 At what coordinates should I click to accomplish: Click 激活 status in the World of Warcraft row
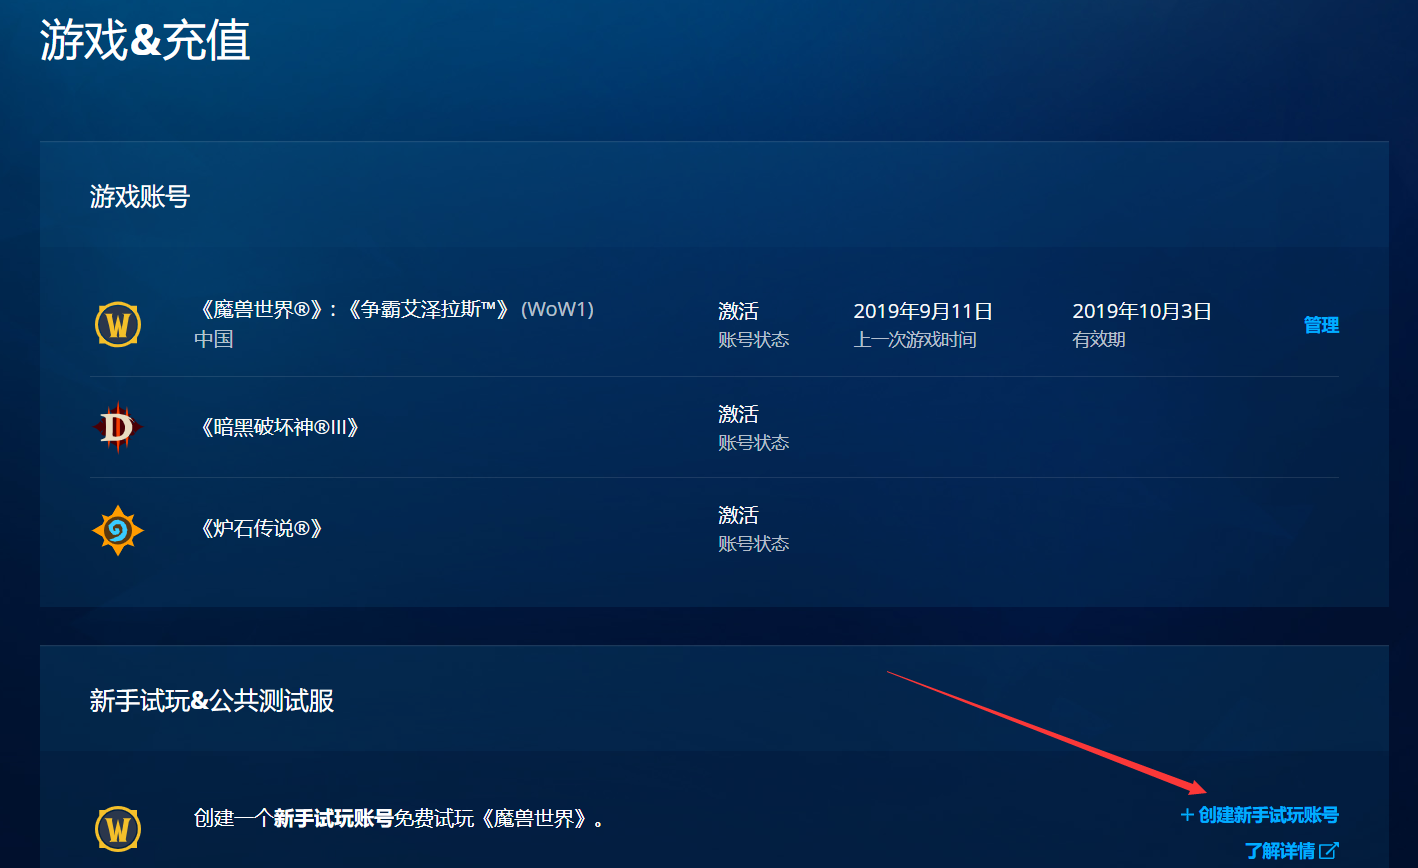coord(738,311)
